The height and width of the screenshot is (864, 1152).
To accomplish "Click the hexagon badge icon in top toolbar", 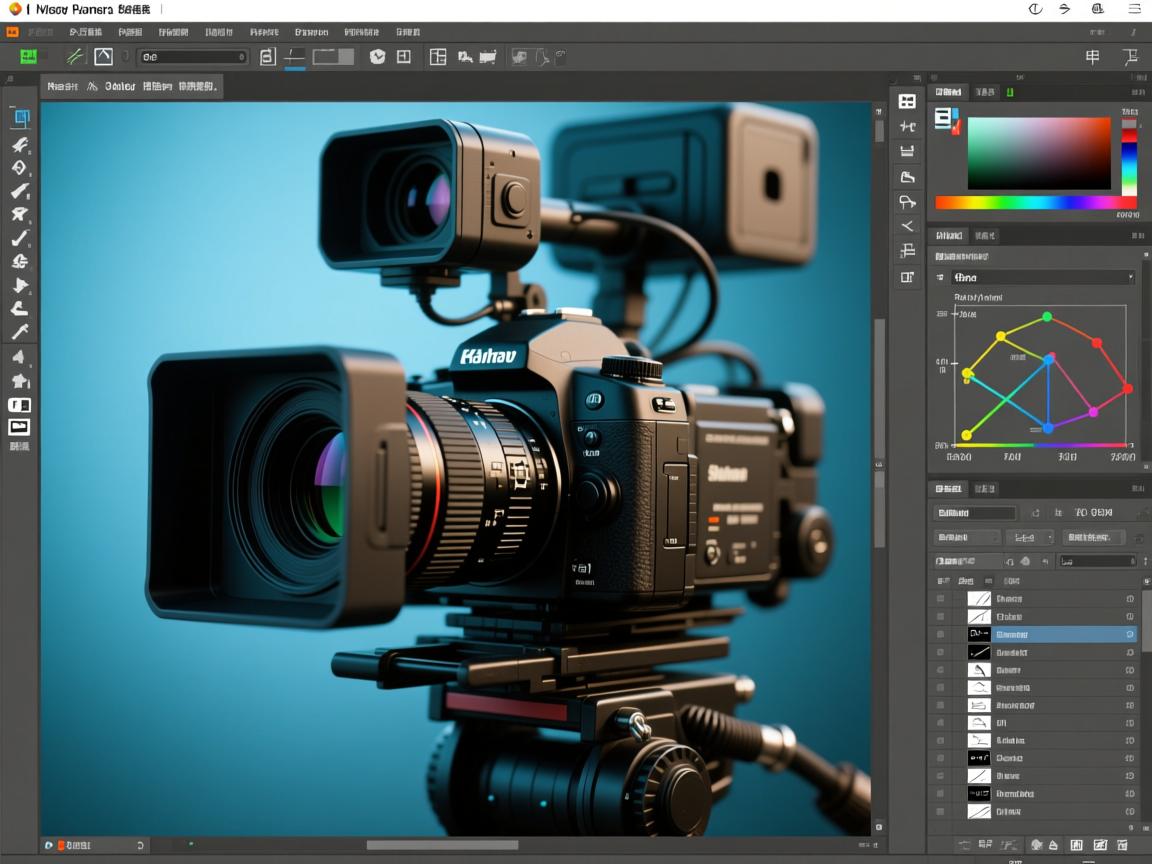I will click(377, 57).
